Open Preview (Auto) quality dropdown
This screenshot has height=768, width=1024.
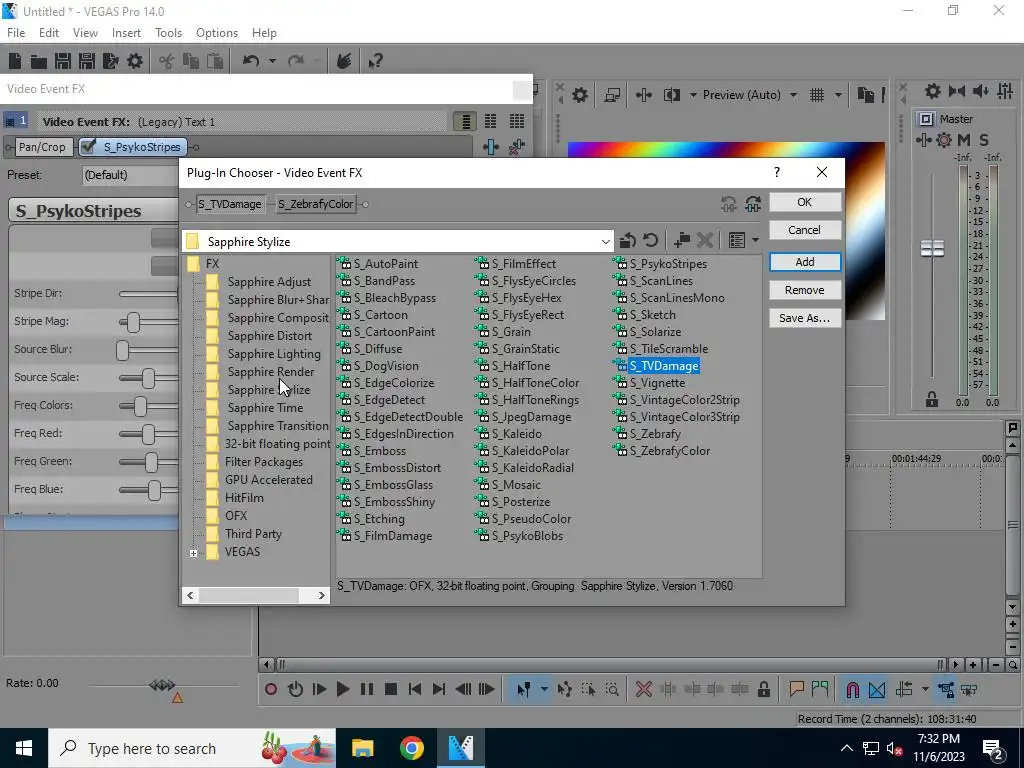point(793,95)
